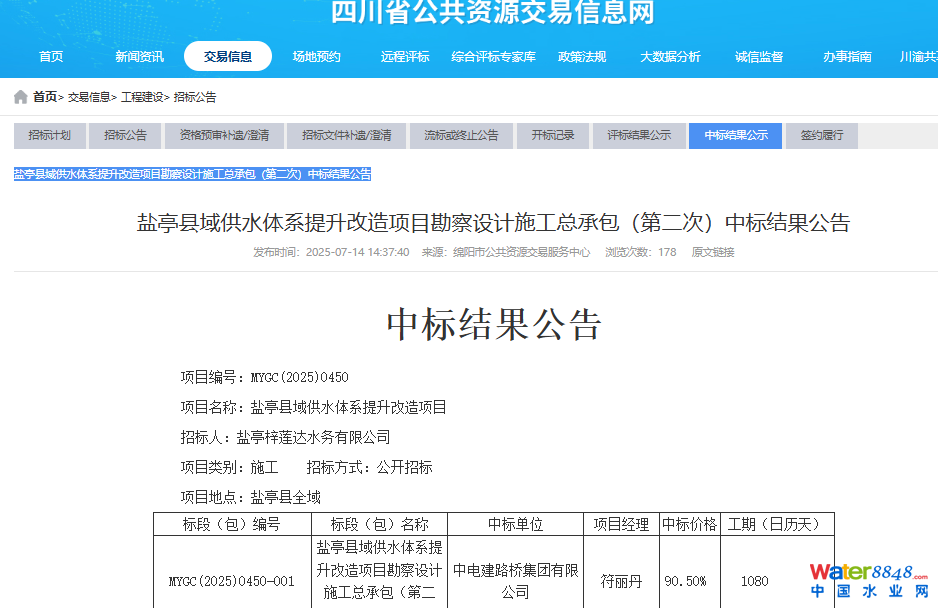Viewport: 938px width, 608px height.
Task: Switch to the 招标公告 tab
Action: [x=125, y=136]
